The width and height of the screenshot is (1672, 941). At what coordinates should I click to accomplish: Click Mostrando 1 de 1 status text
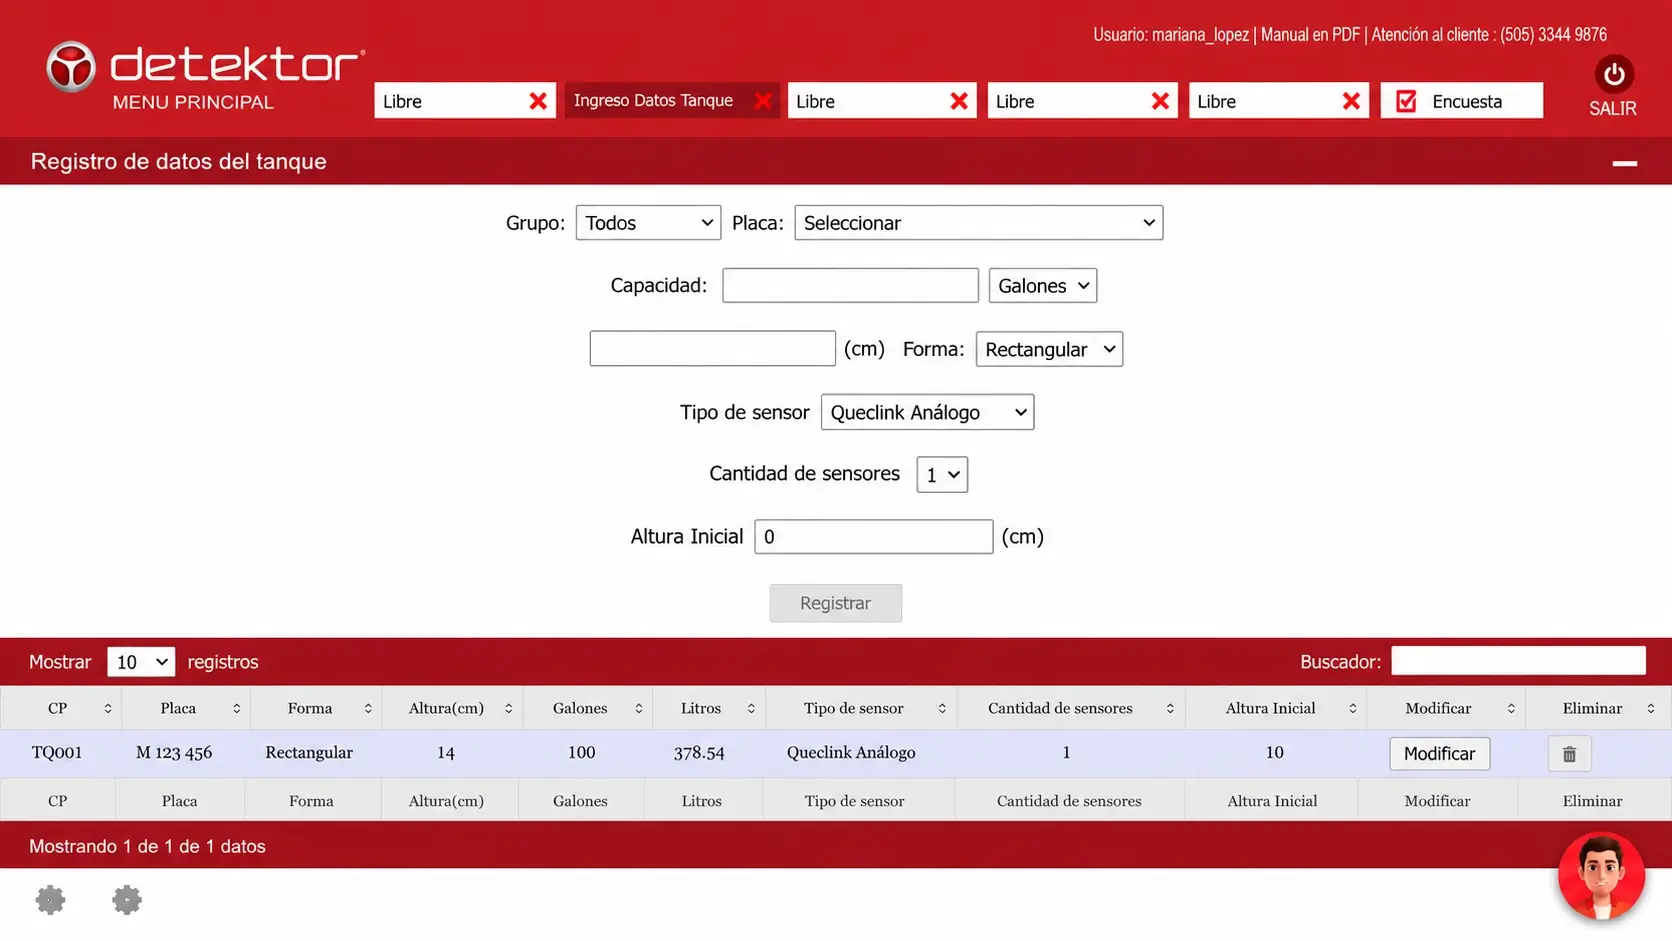pyautogui.click(x=147, y=847)
